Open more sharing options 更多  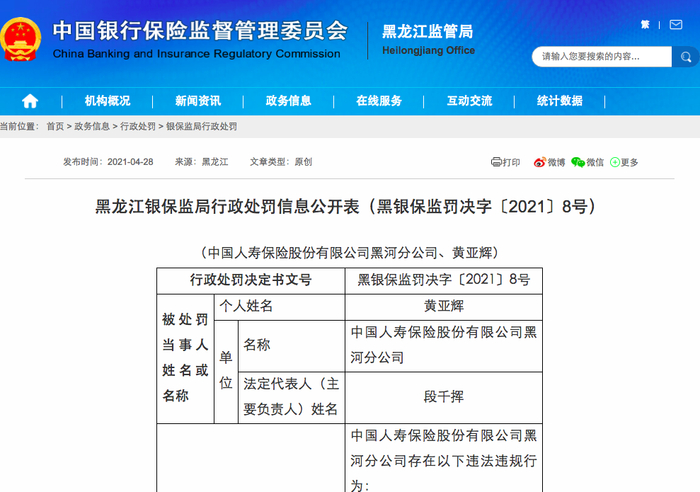point(624,162)
